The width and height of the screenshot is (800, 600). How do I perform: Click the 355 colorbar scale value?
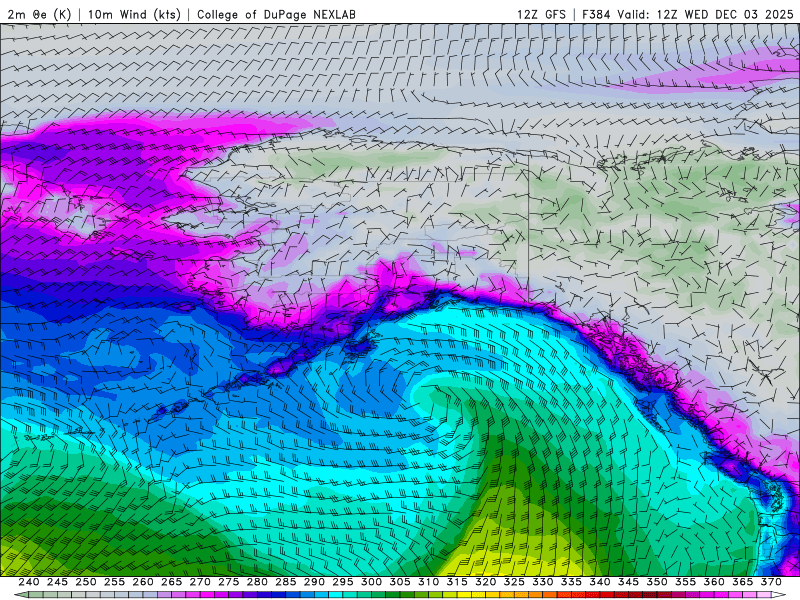point(686,582)
